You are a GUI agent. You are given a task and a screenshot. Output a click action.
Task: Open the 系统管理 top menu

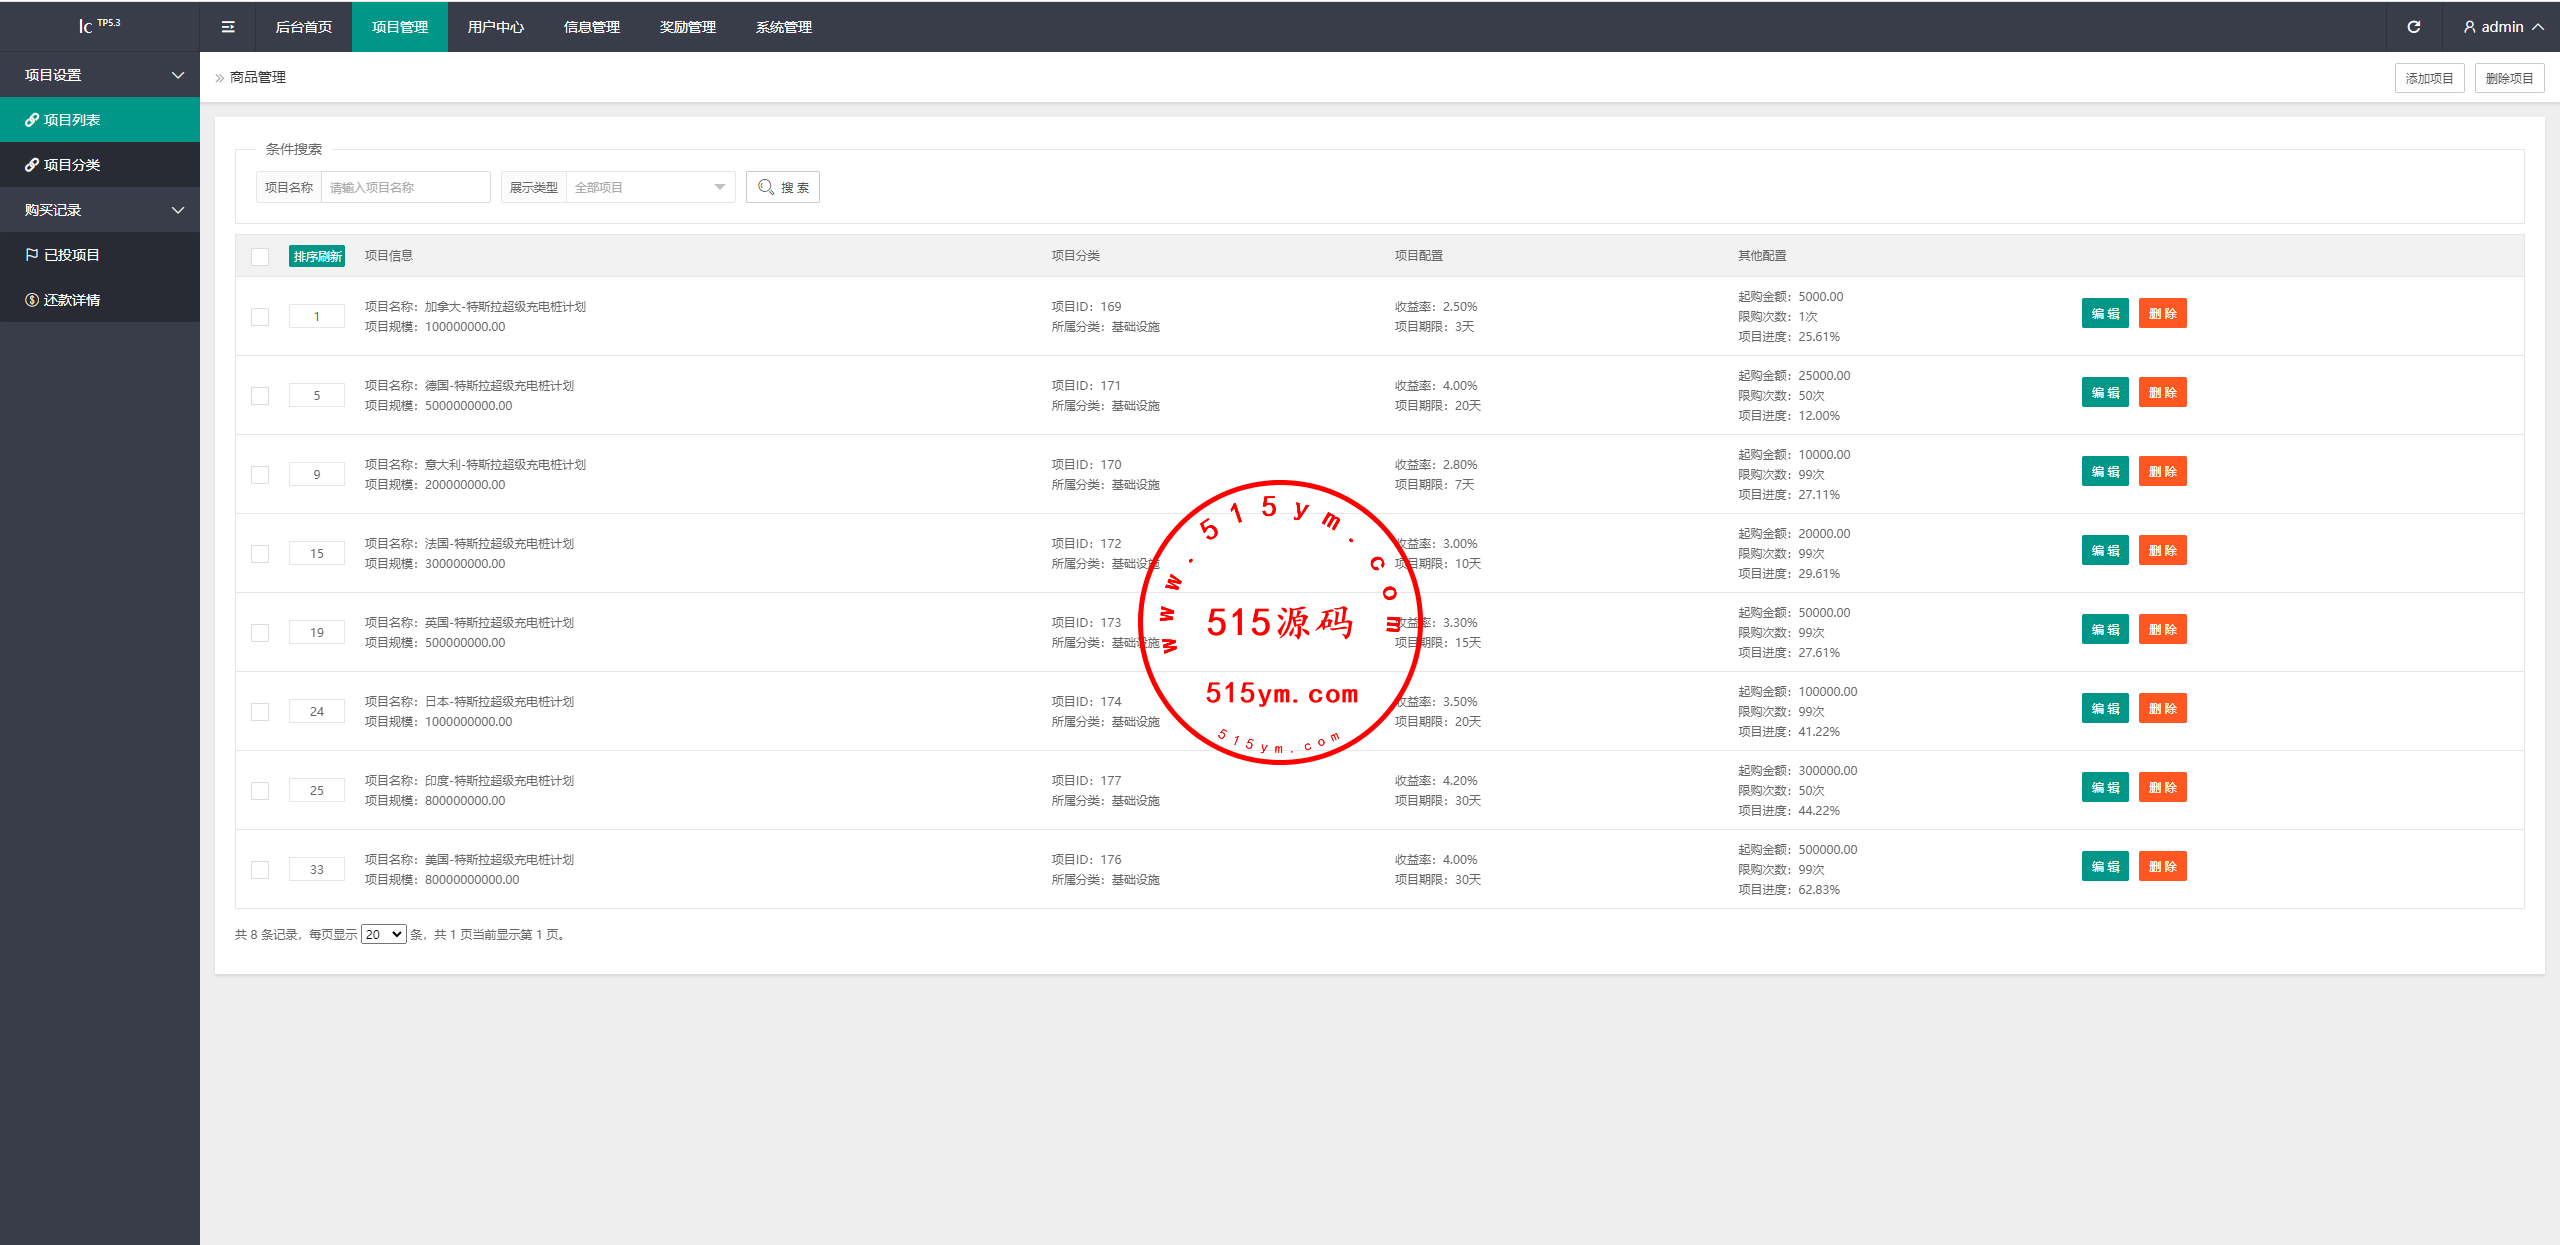coord(783,27)
